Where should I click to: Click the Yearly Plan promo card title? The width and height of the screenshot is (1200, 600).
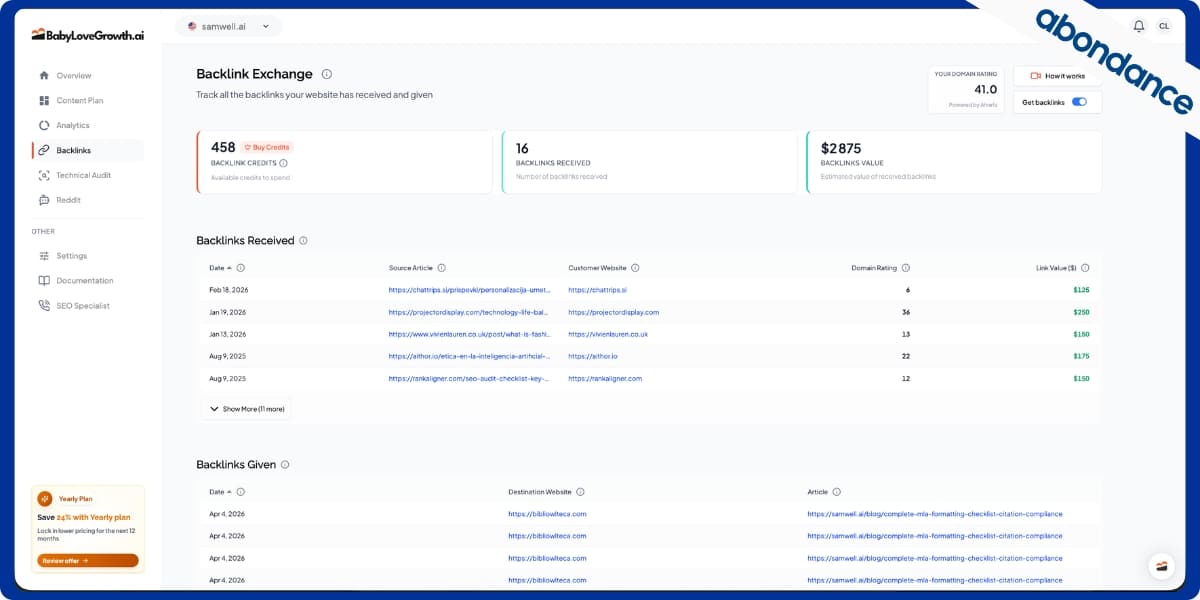tap(76, 498)
